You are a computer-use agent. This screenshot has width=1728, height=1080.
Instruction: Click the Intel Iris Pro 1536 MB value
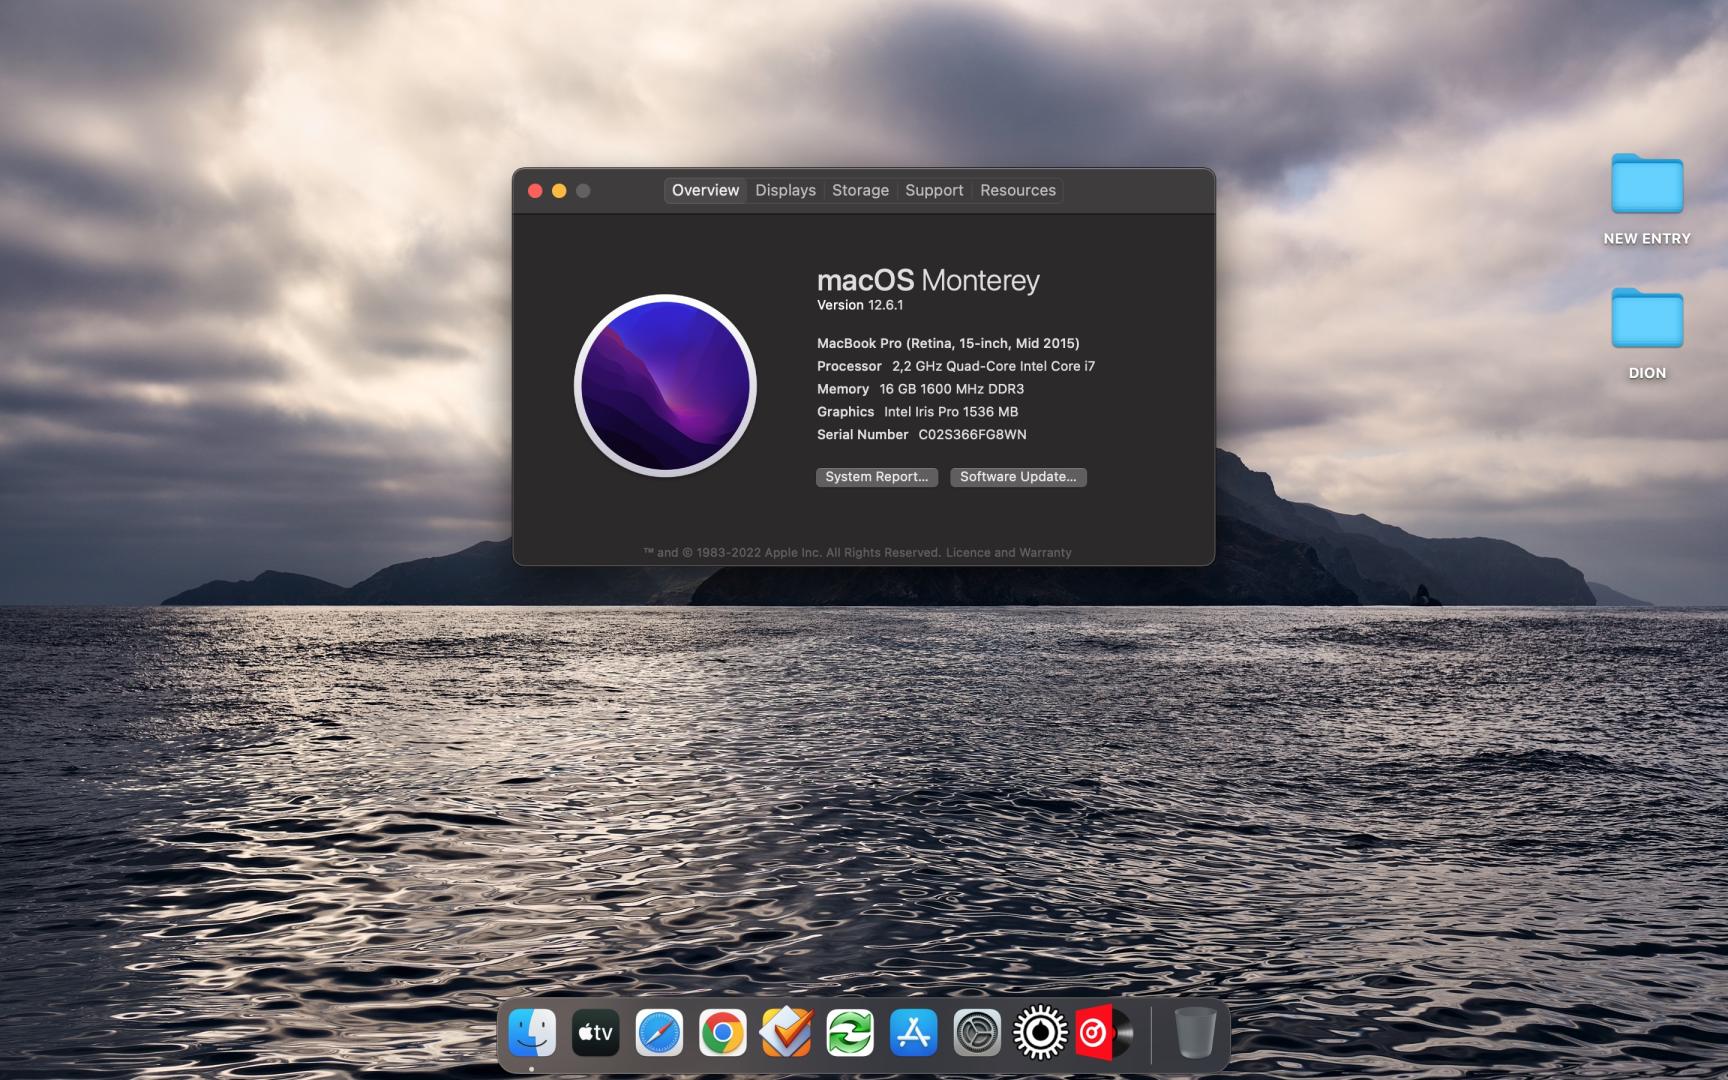(951, 412)
